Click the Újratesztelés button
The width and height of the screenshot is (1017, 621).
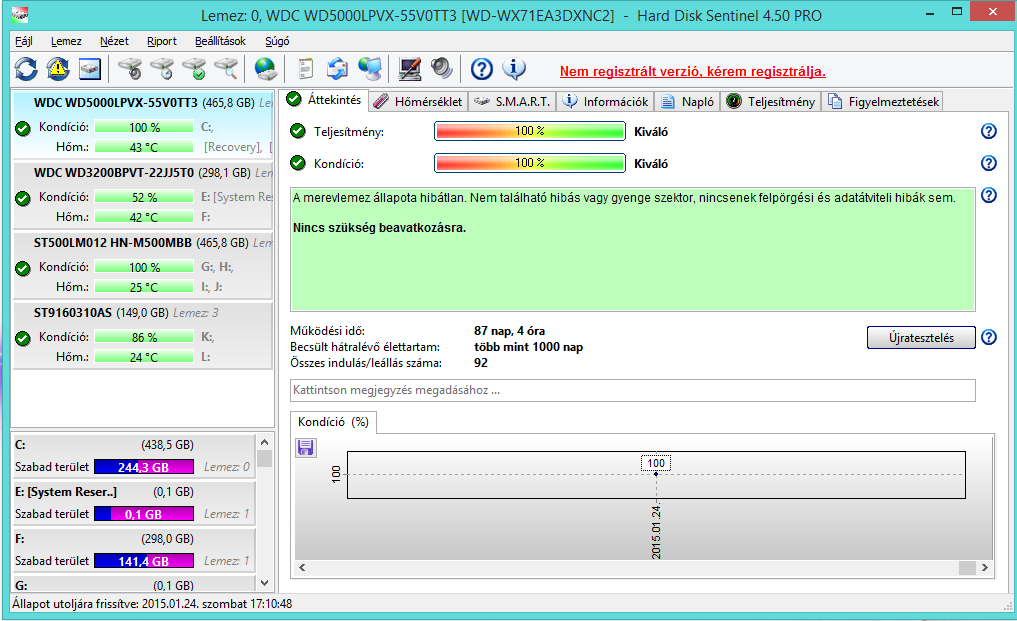point(921,337)
